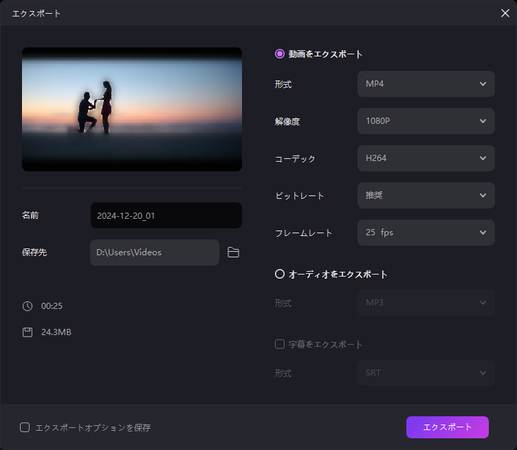Expand the コーデック H264 dropdown

point(426,158)
